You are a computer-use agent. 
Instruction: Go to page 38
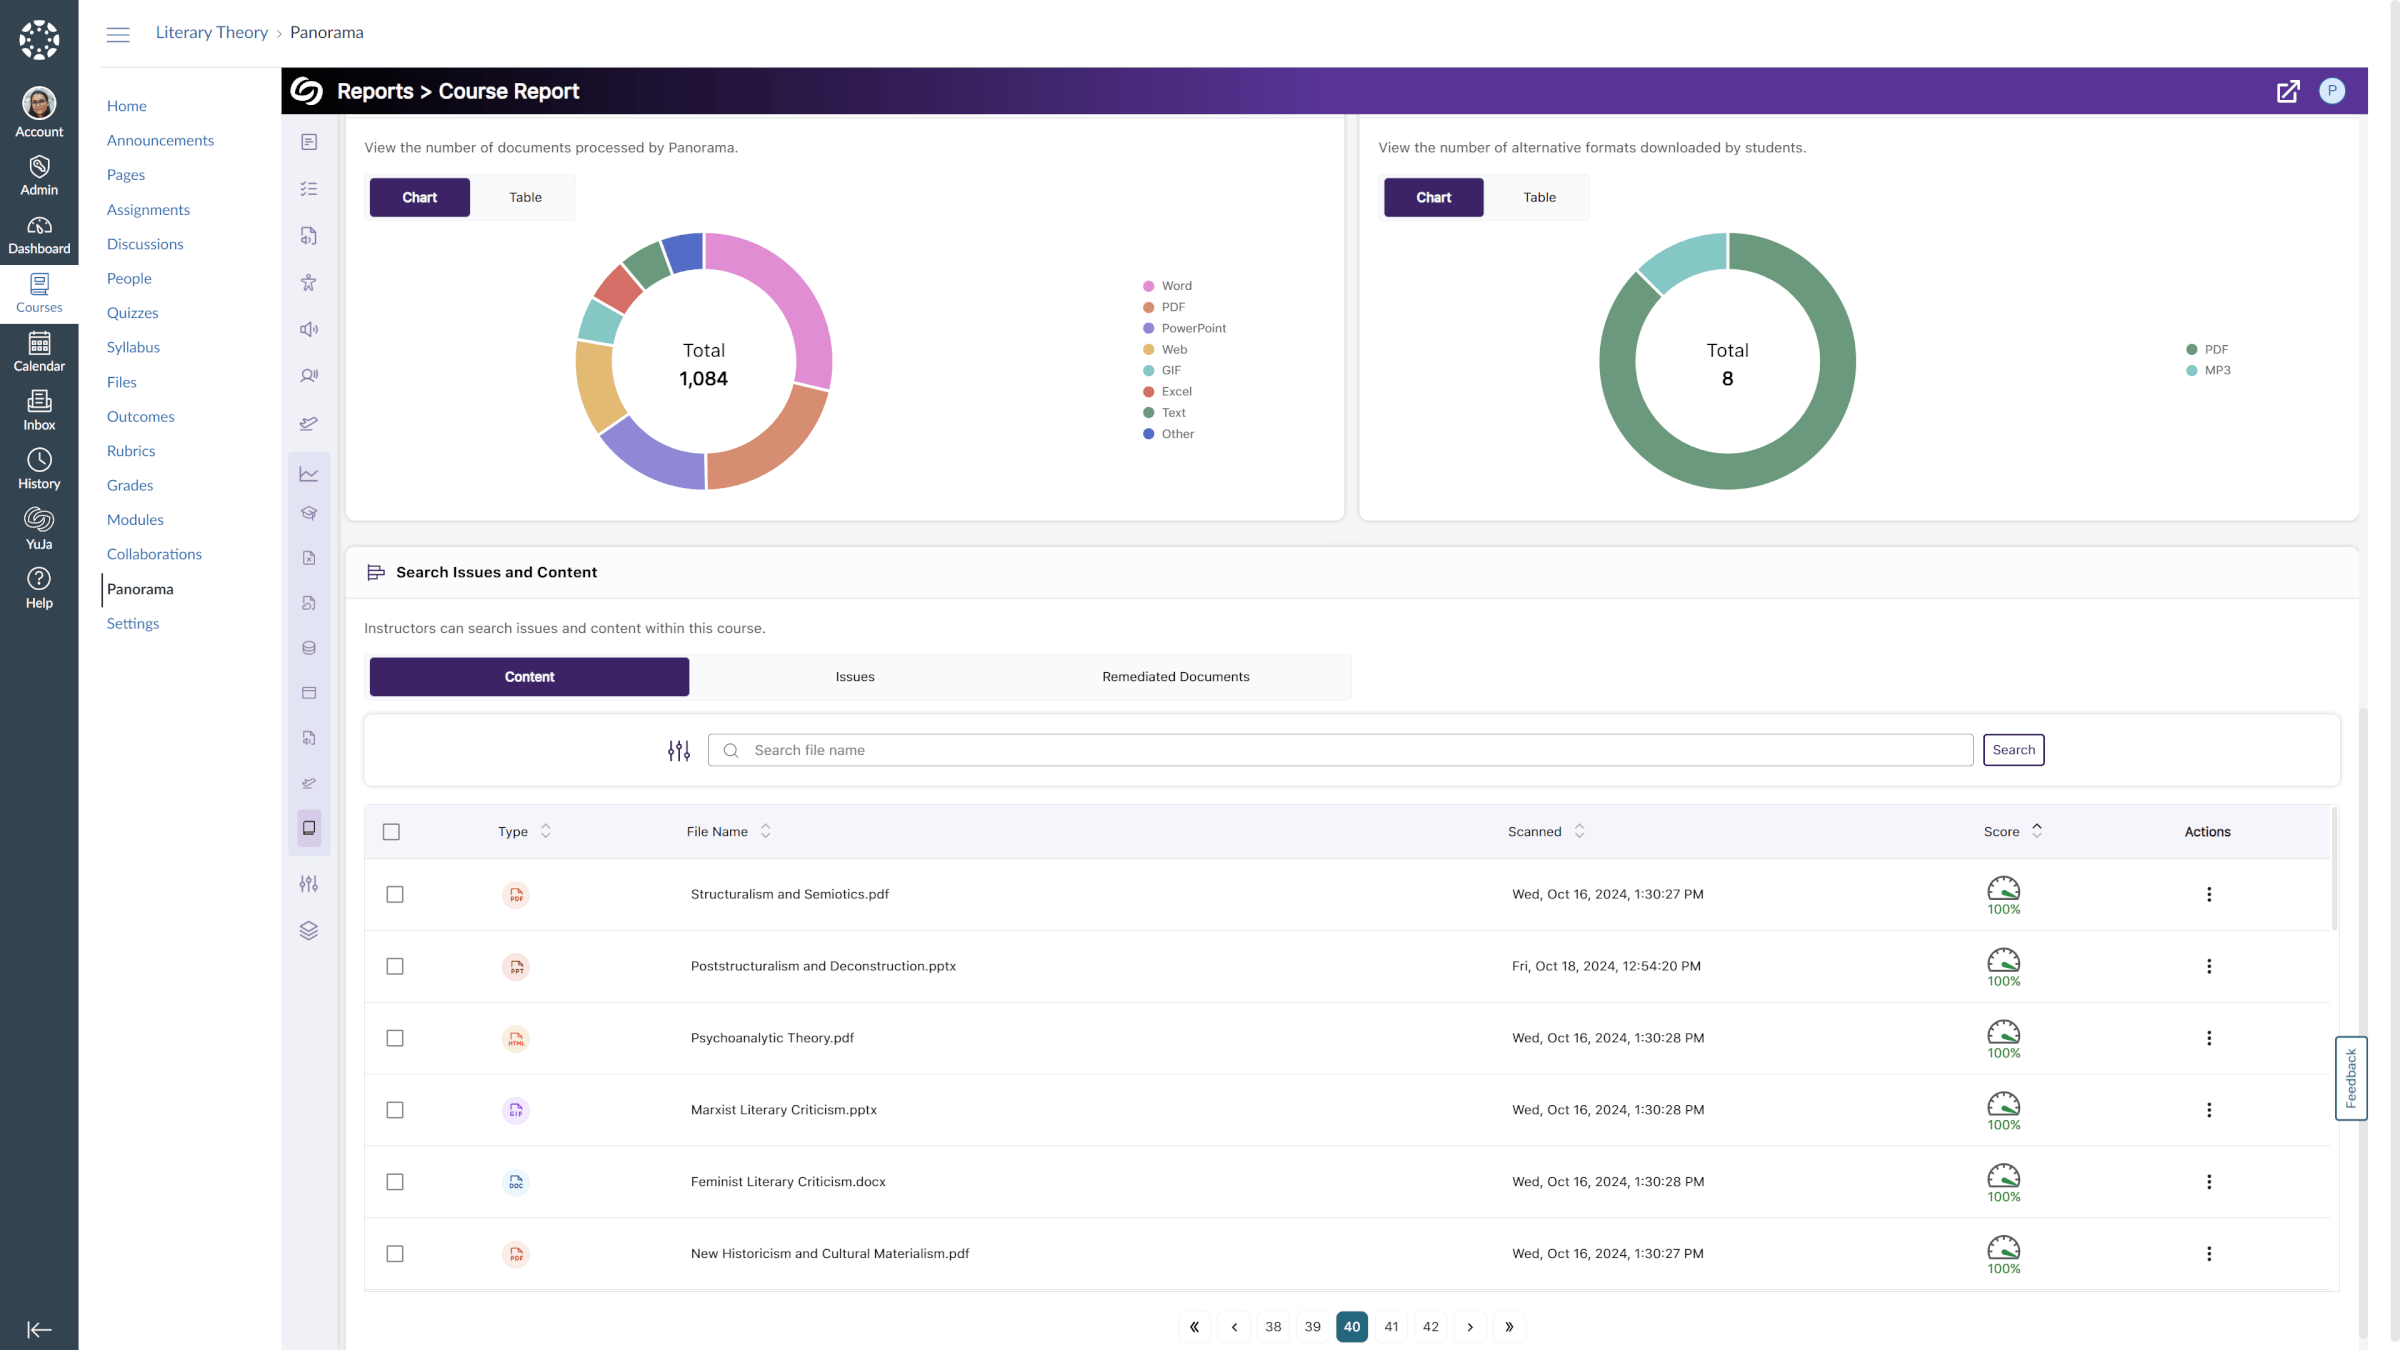point(1273,1327)
